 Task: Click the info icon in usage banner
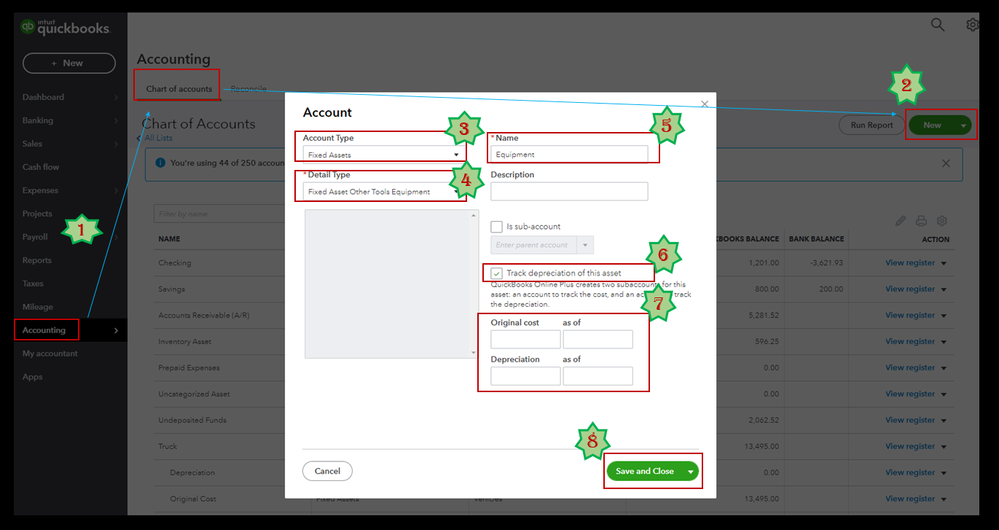coord(161,163)
